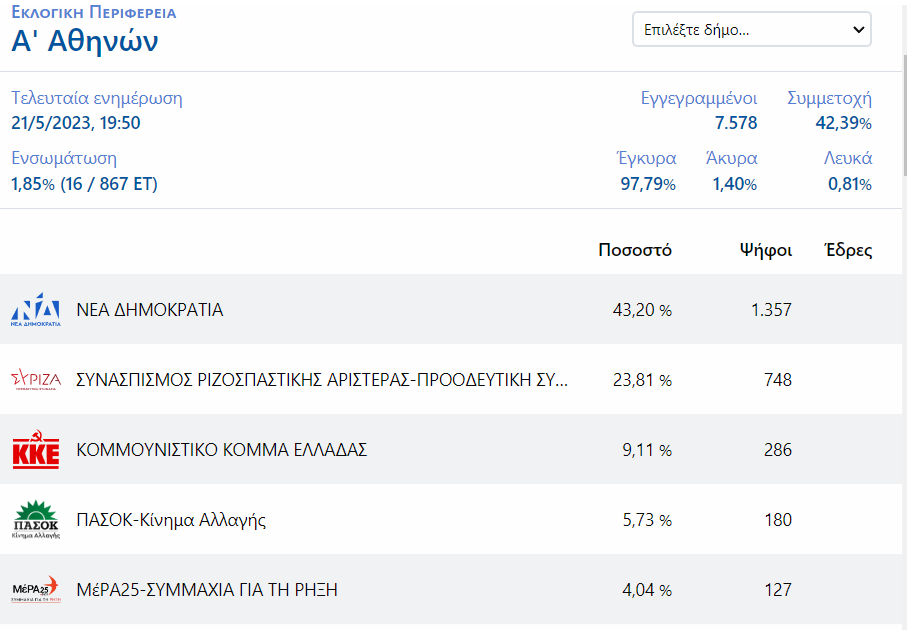The height and width of the screenshot is (630, 907).
Task: Click the 748 votes value
Action: [x=777, y=380]
